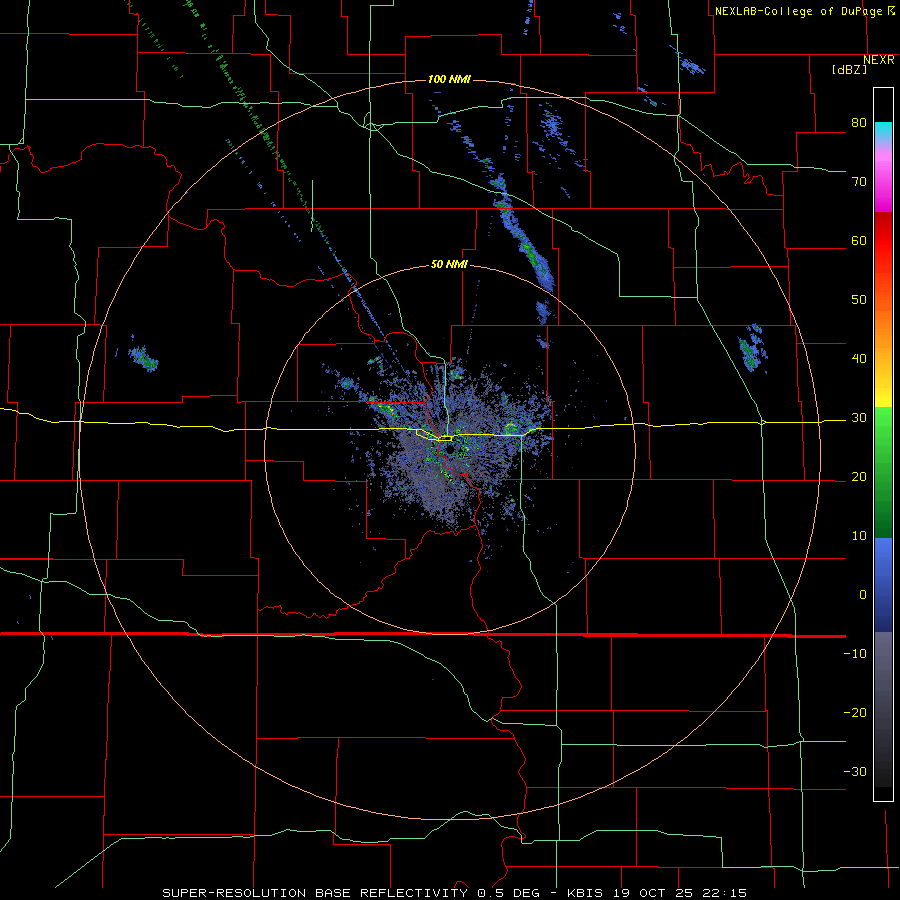The height and width of the screenshot is (900, 900).
Task: Click the magenta band of the color bar
Action: (883, 183)
